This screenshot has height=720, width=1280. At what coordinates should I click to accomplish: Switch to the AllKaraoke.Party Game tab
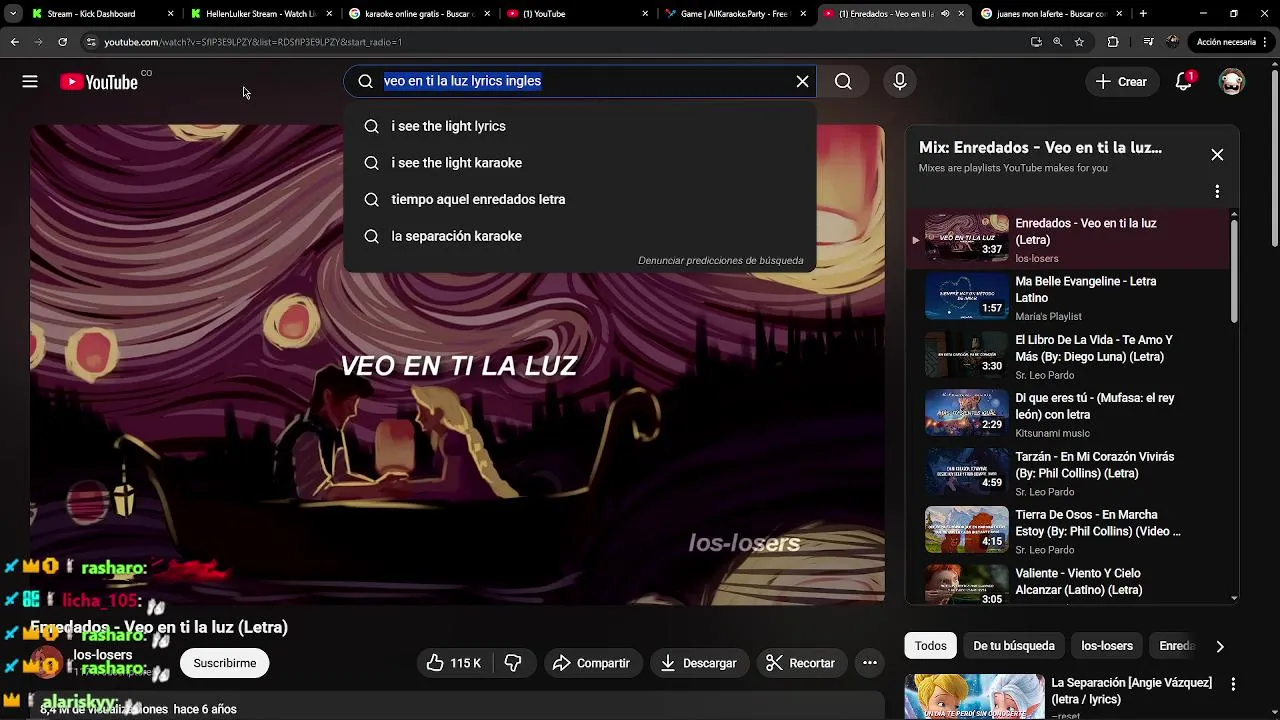click(x=736, y=14)
